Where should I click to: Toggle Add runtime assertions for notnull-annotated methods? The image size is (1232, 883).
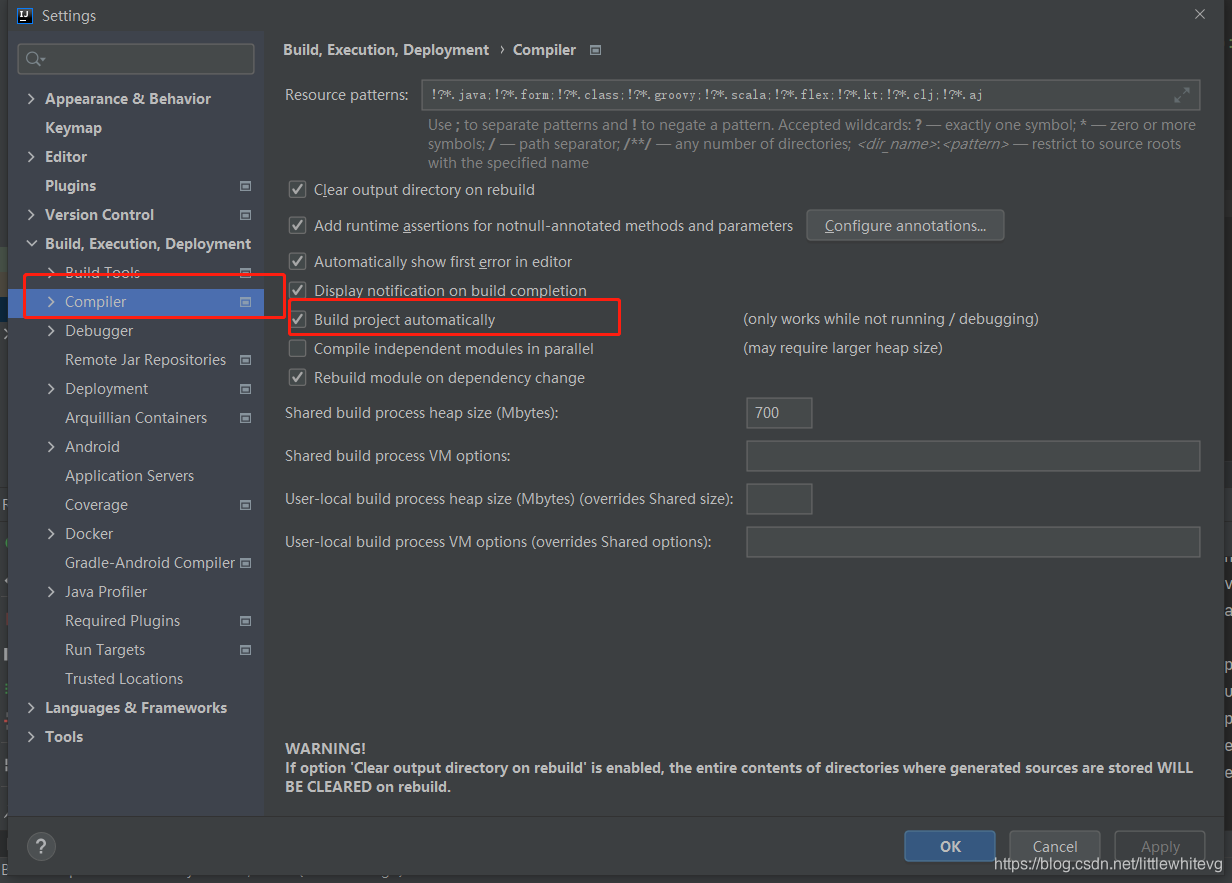pyautogui.click(x=297, y=226)
